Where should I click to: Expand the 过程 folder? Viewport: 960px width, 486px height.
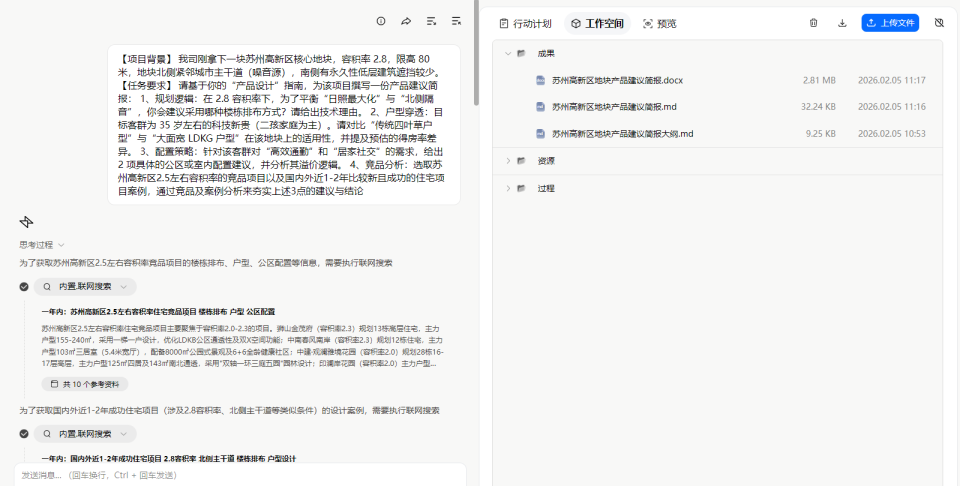tap(508, 188)
